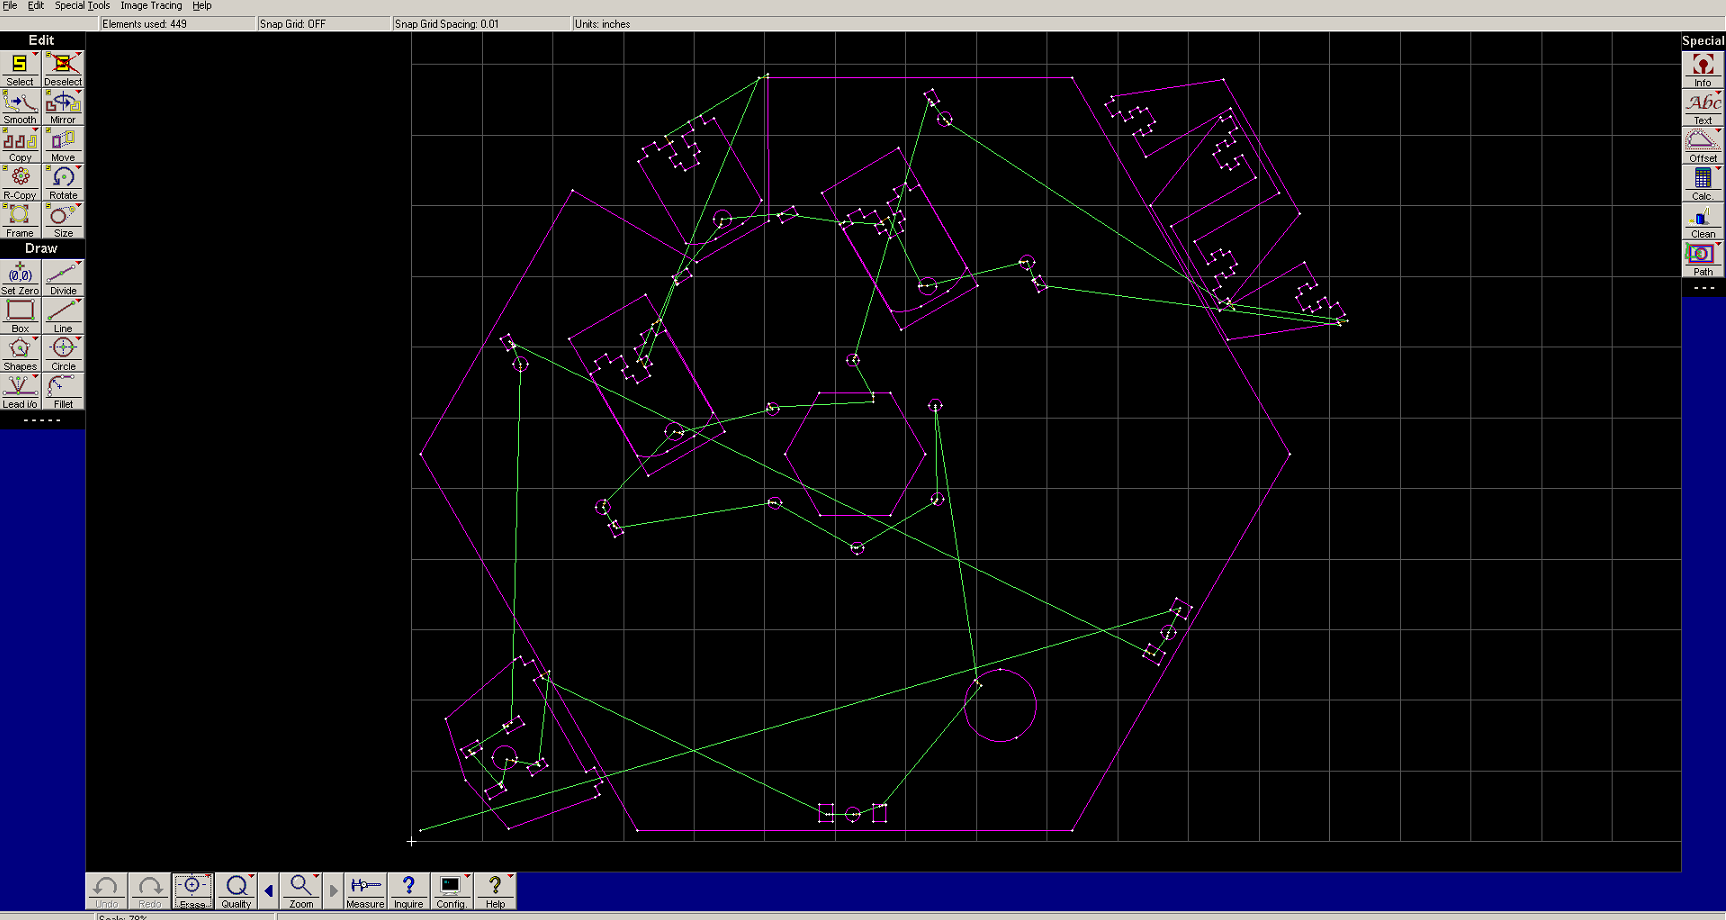This screenshot has width=1726, height=920.
Task: Activate the Rotate tool
Action: (63, 183)
